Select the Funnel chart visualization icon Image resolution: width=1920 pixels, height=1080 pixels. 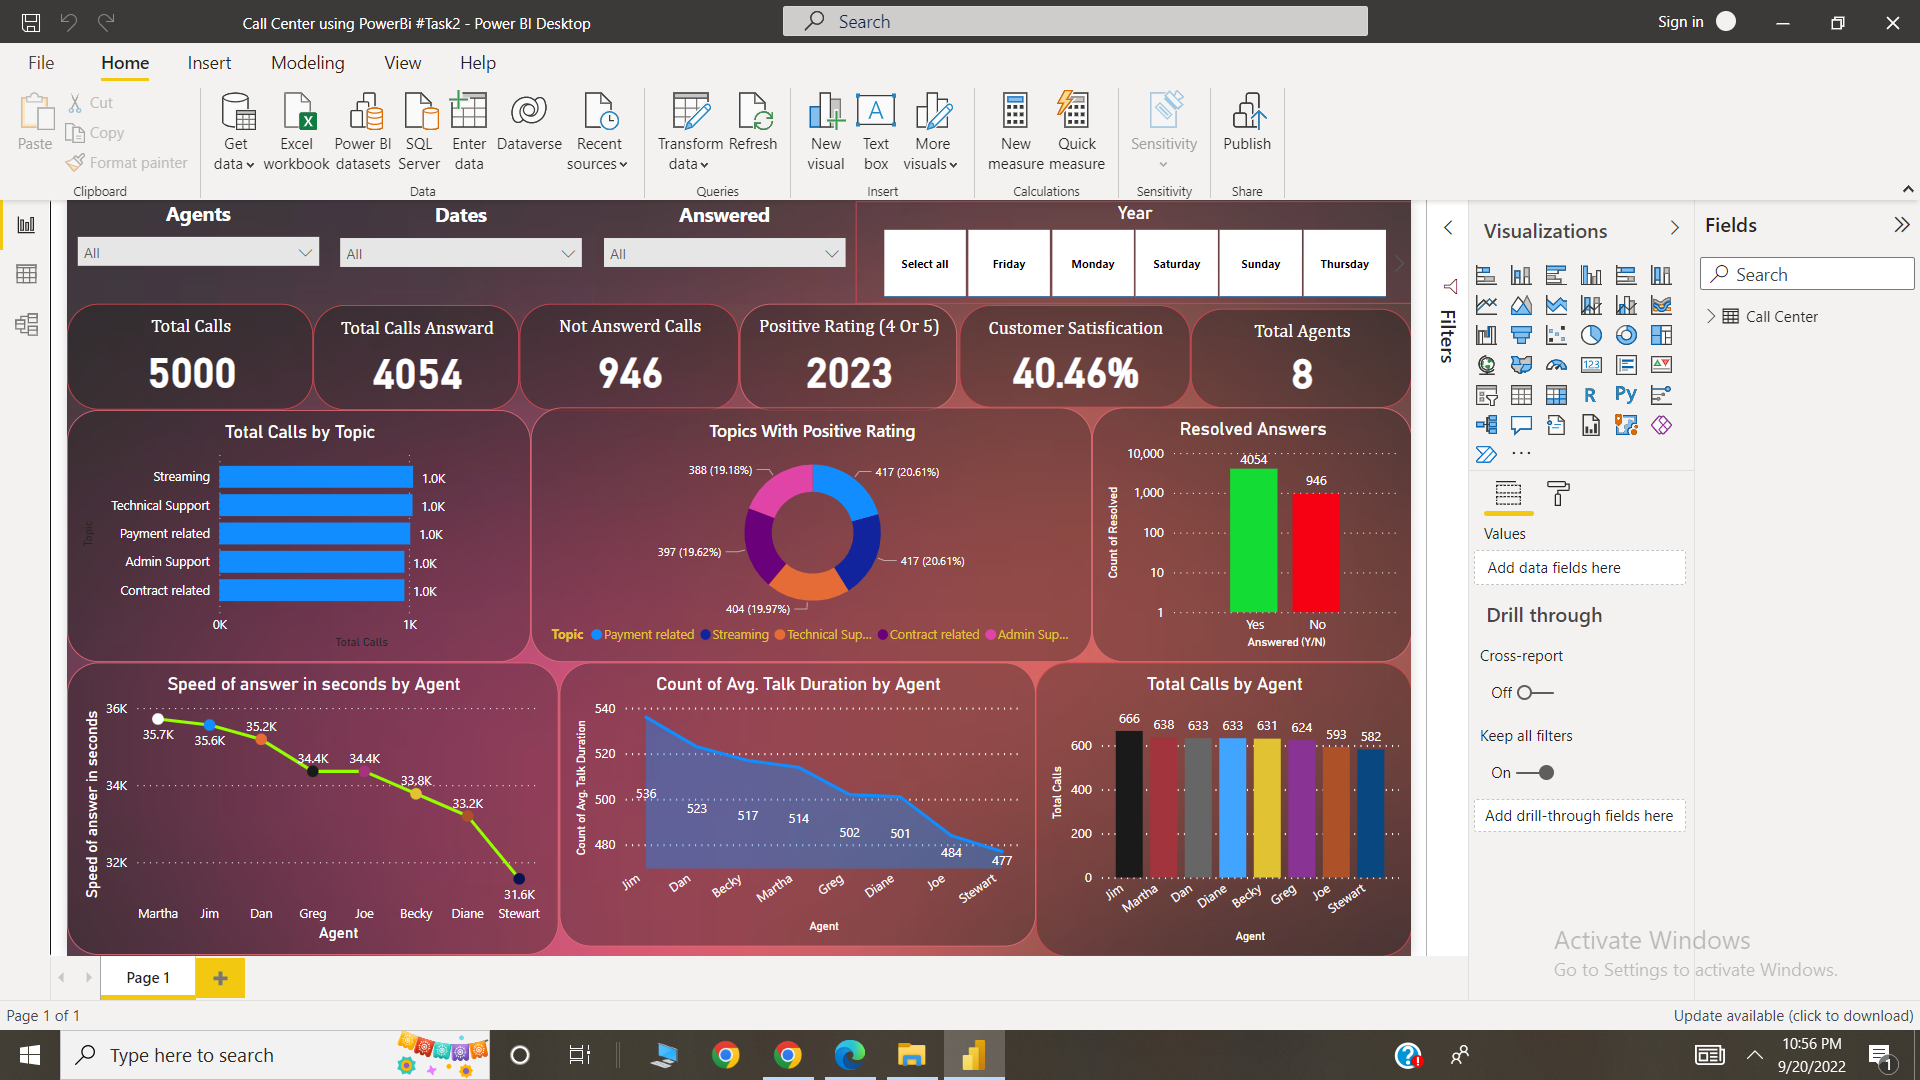tap(1521, 335)
